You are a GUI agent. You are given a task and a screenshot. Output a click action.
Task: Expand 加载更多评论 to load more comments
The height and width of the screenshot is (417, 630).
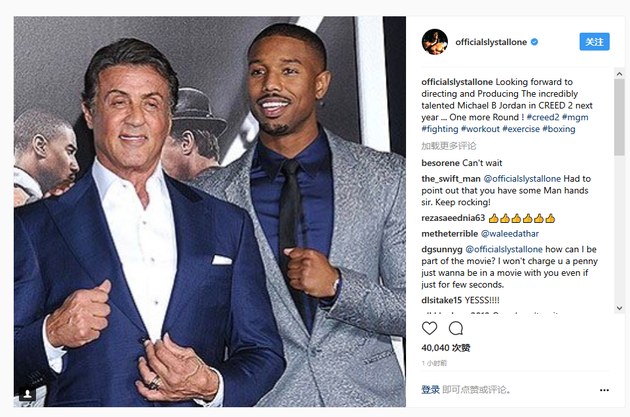(448, 145)
